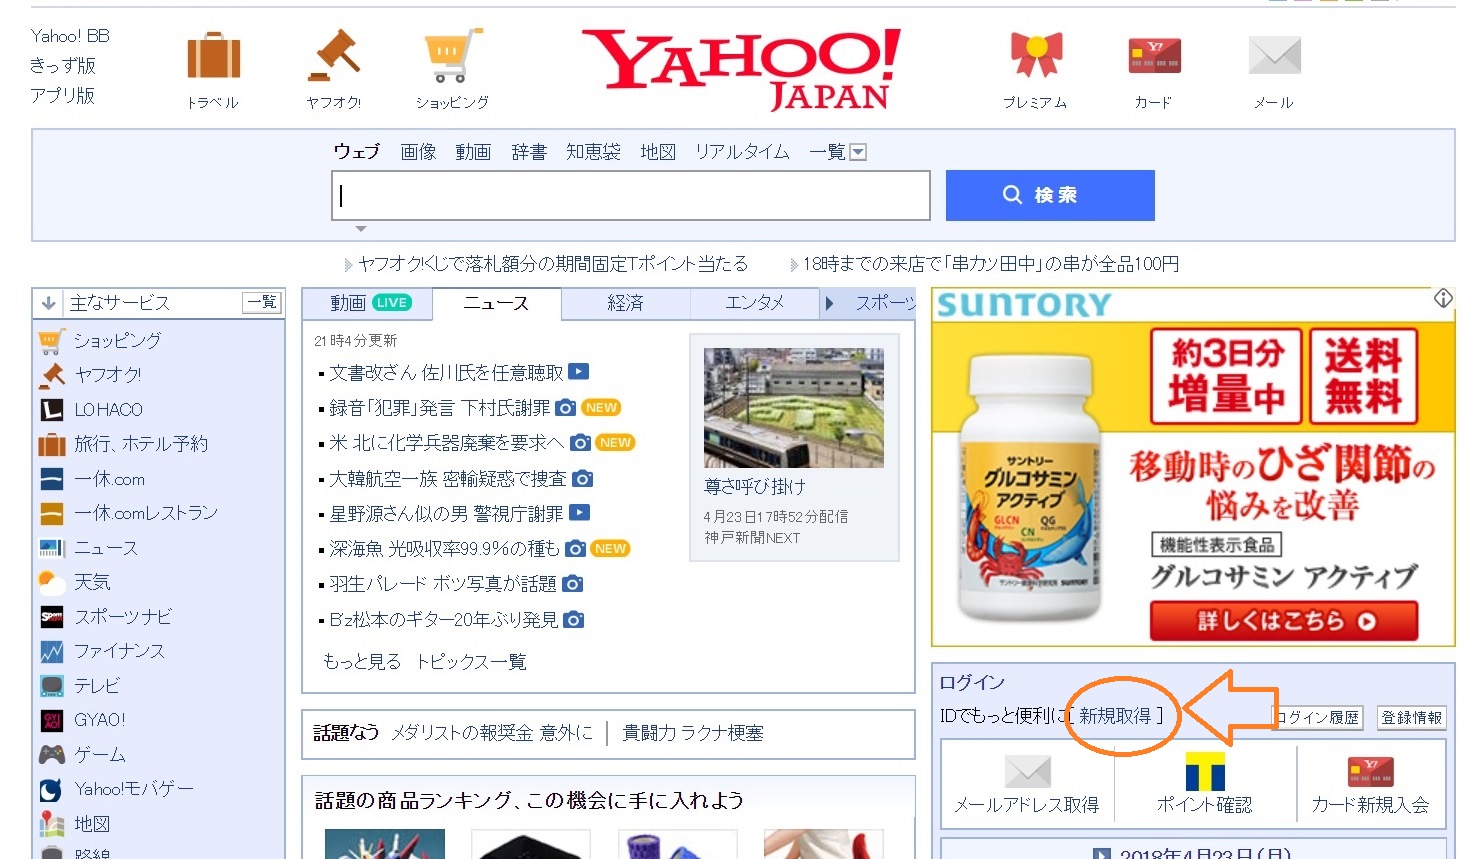Click the メールアドレス取得 envelope icon in the login box
Image resolution: width=1482 pixels, height=859 pixels.
pos(1027,772)
